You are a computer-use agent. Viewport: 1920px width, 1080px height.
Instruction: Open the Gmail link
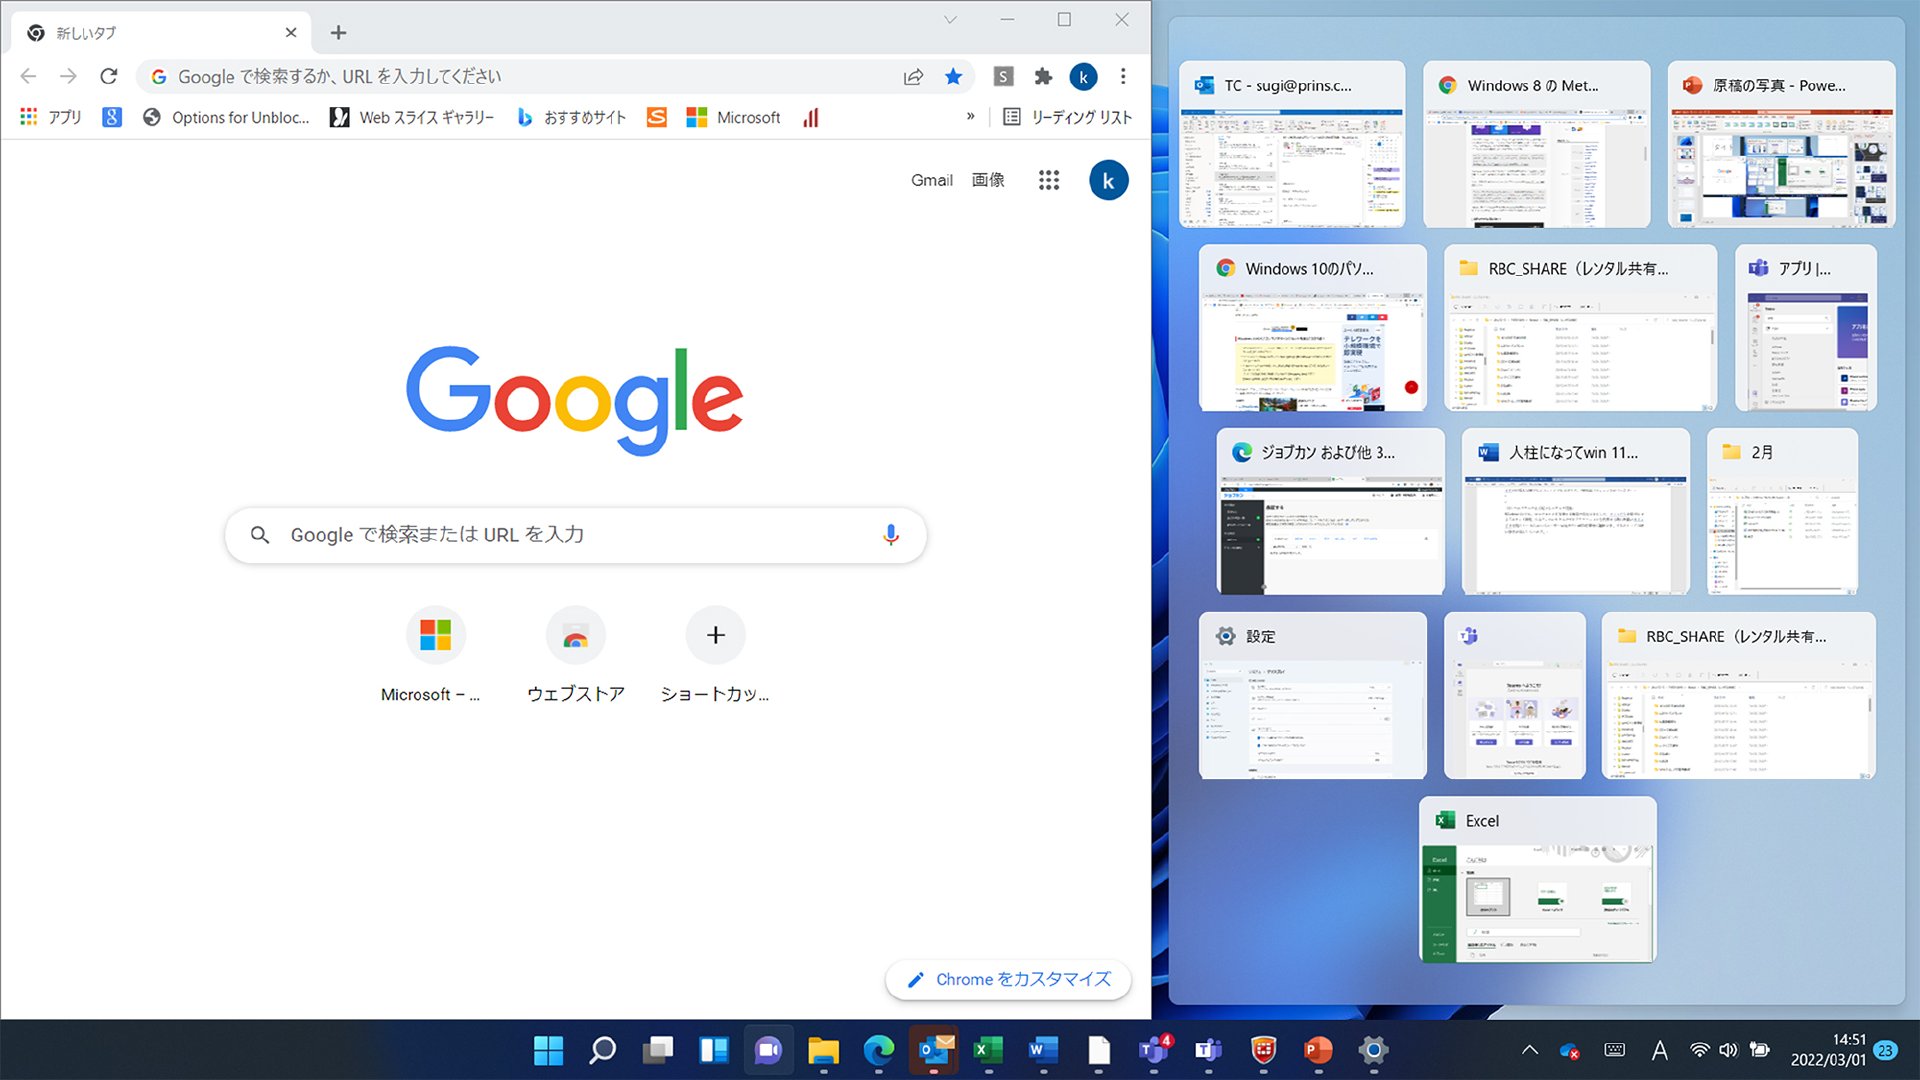pos(932,180)
